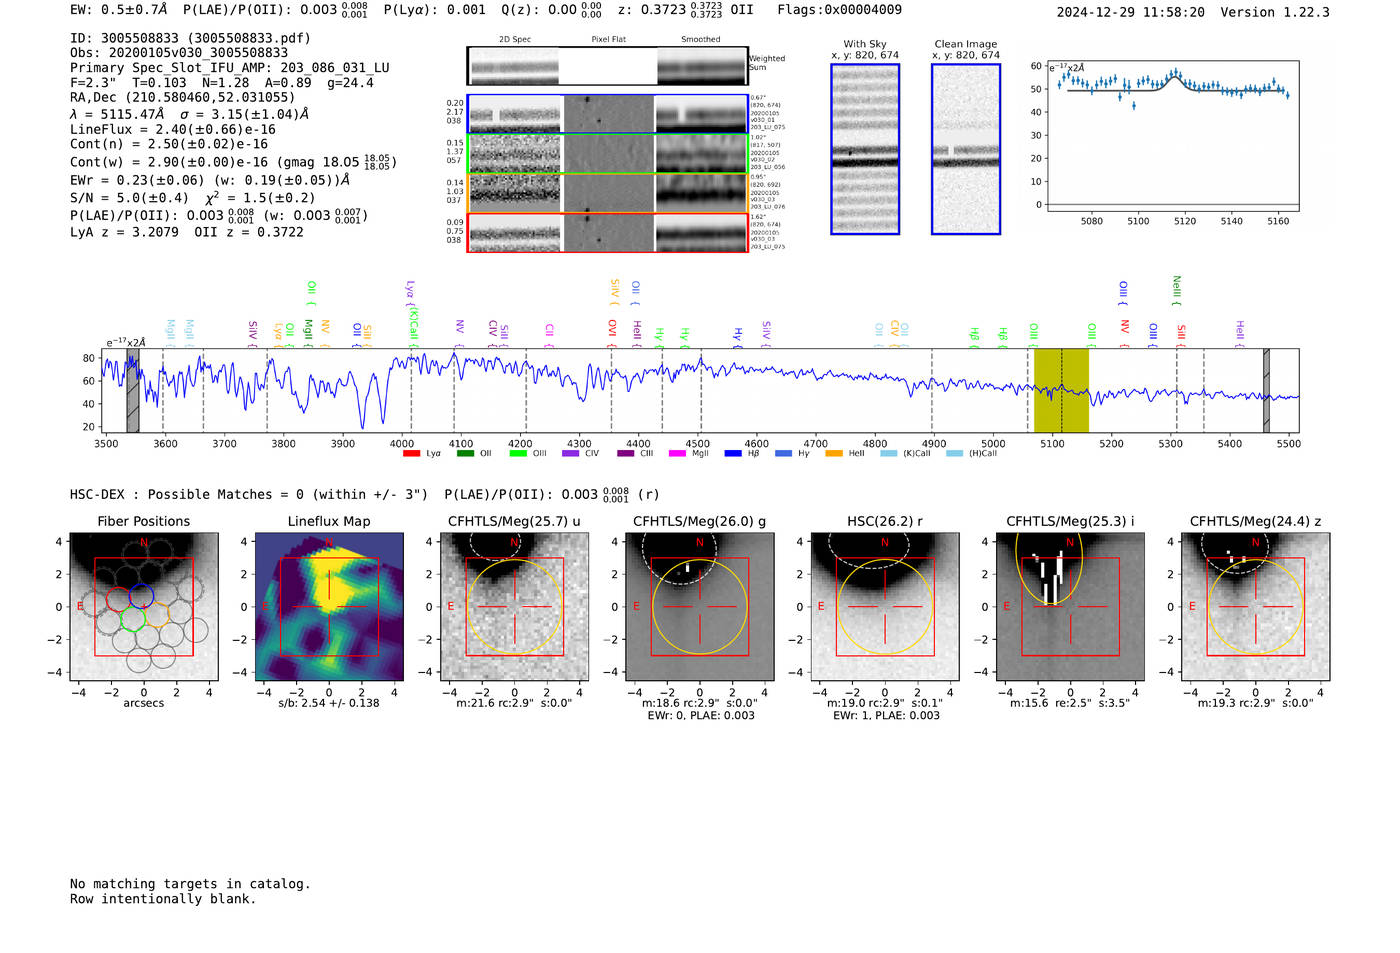Click 'Row intentionally blank.' text
This screenshot has width=1400, height=953.
click(163, 899)
